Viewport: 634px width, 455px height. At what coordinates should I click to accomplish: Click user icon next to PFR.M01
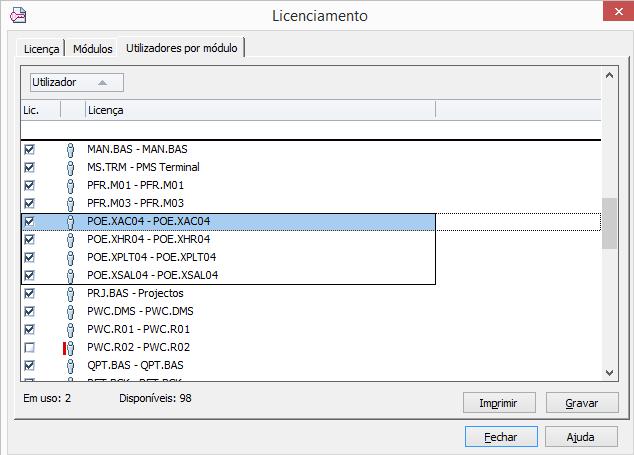tap(71, 185)
